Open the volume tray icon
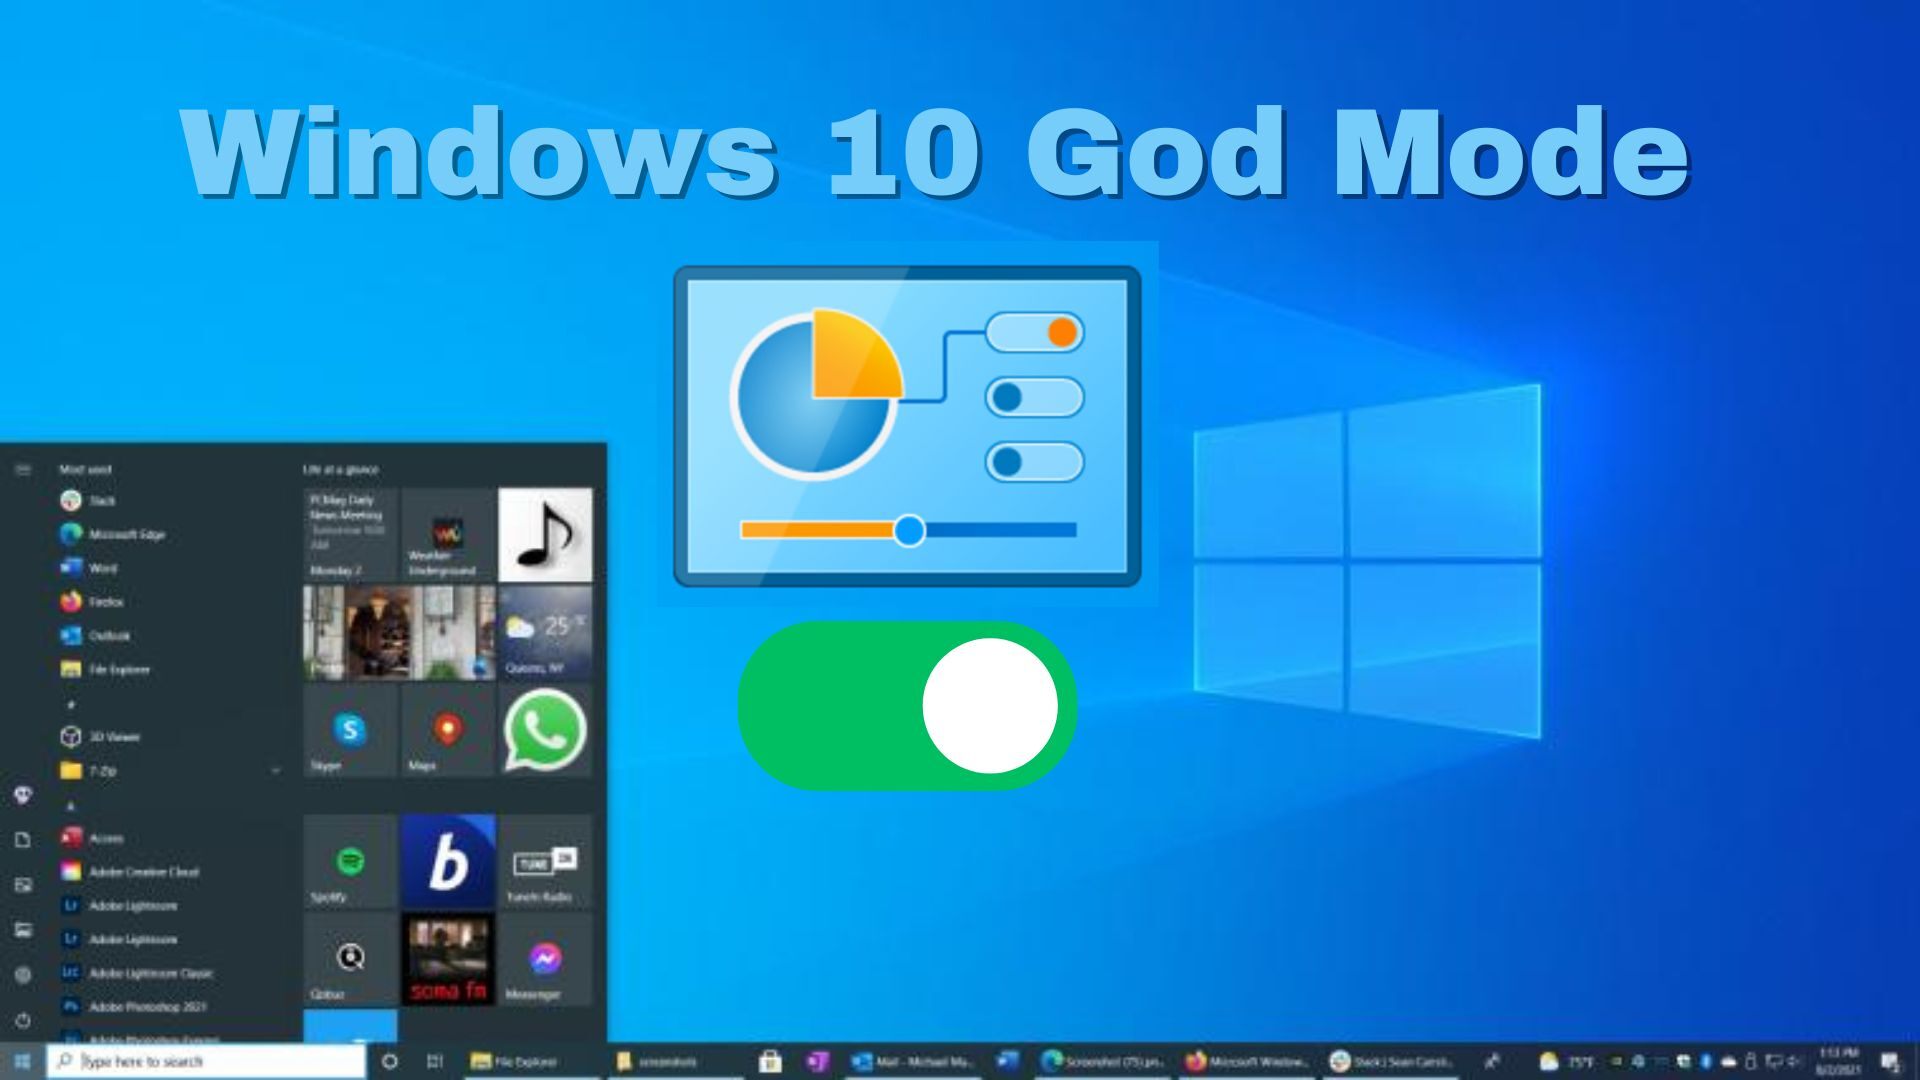1920x1080 pixels. point(1795,1061)
